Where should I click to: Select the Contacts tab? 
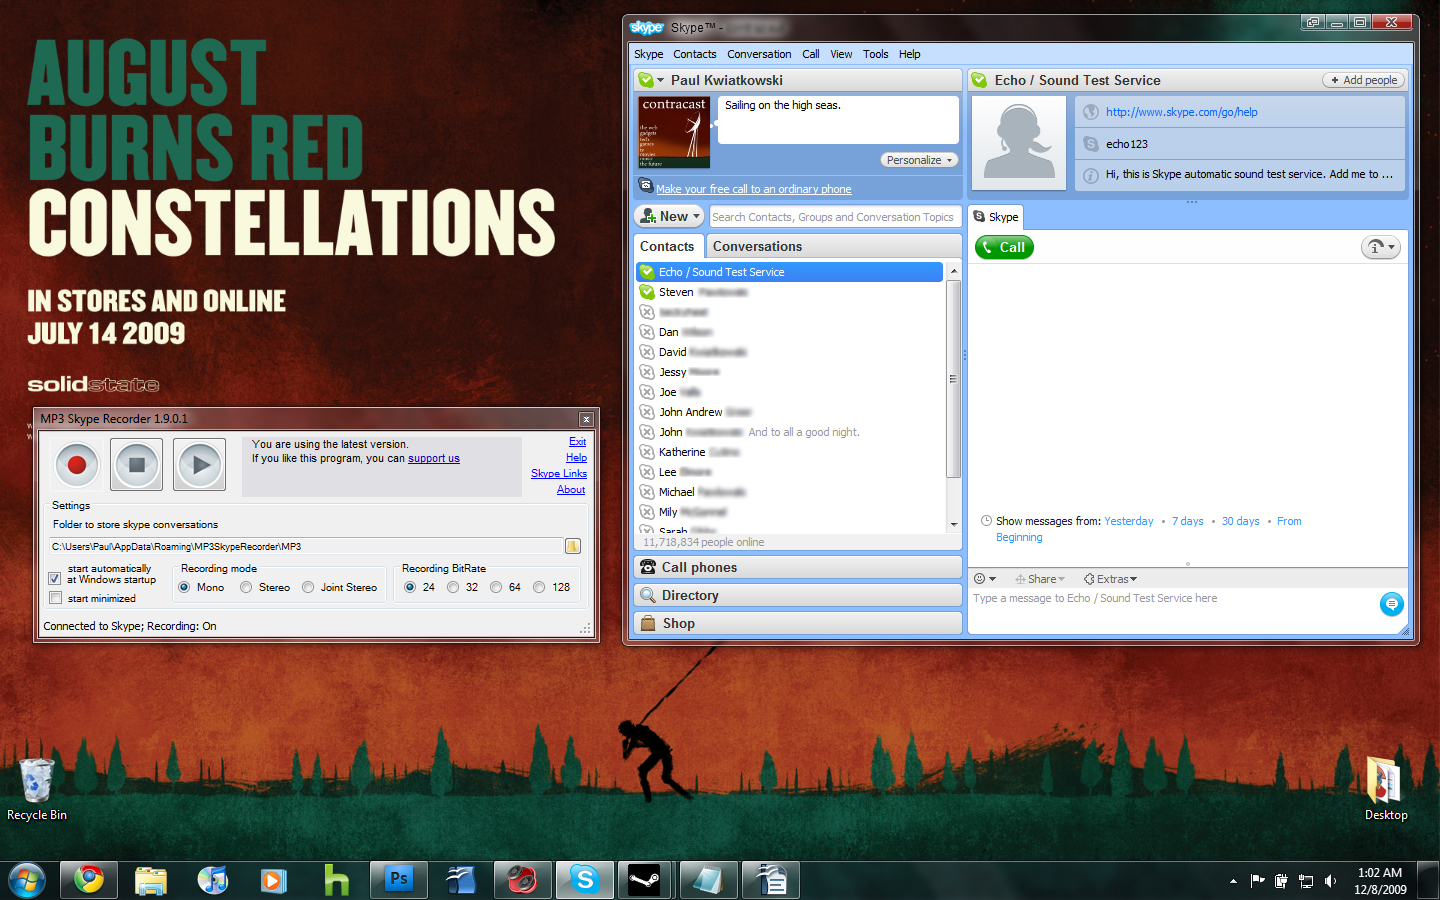click(667, 246)
